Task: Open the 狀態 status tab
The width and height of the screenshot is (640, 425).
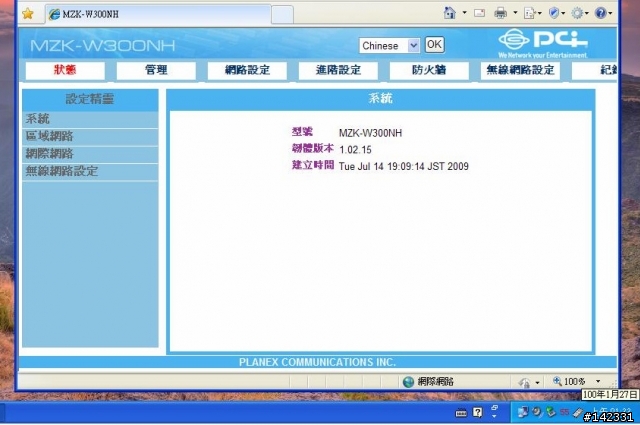Action: [65, 70]
